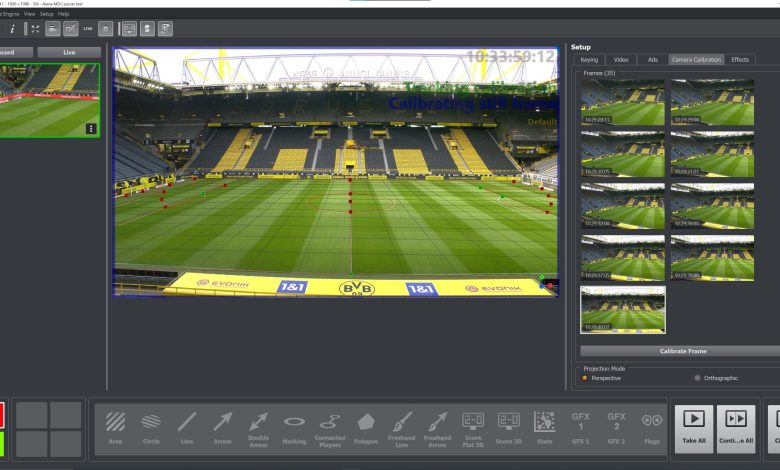Select the Polygon tool

[366, 427]
